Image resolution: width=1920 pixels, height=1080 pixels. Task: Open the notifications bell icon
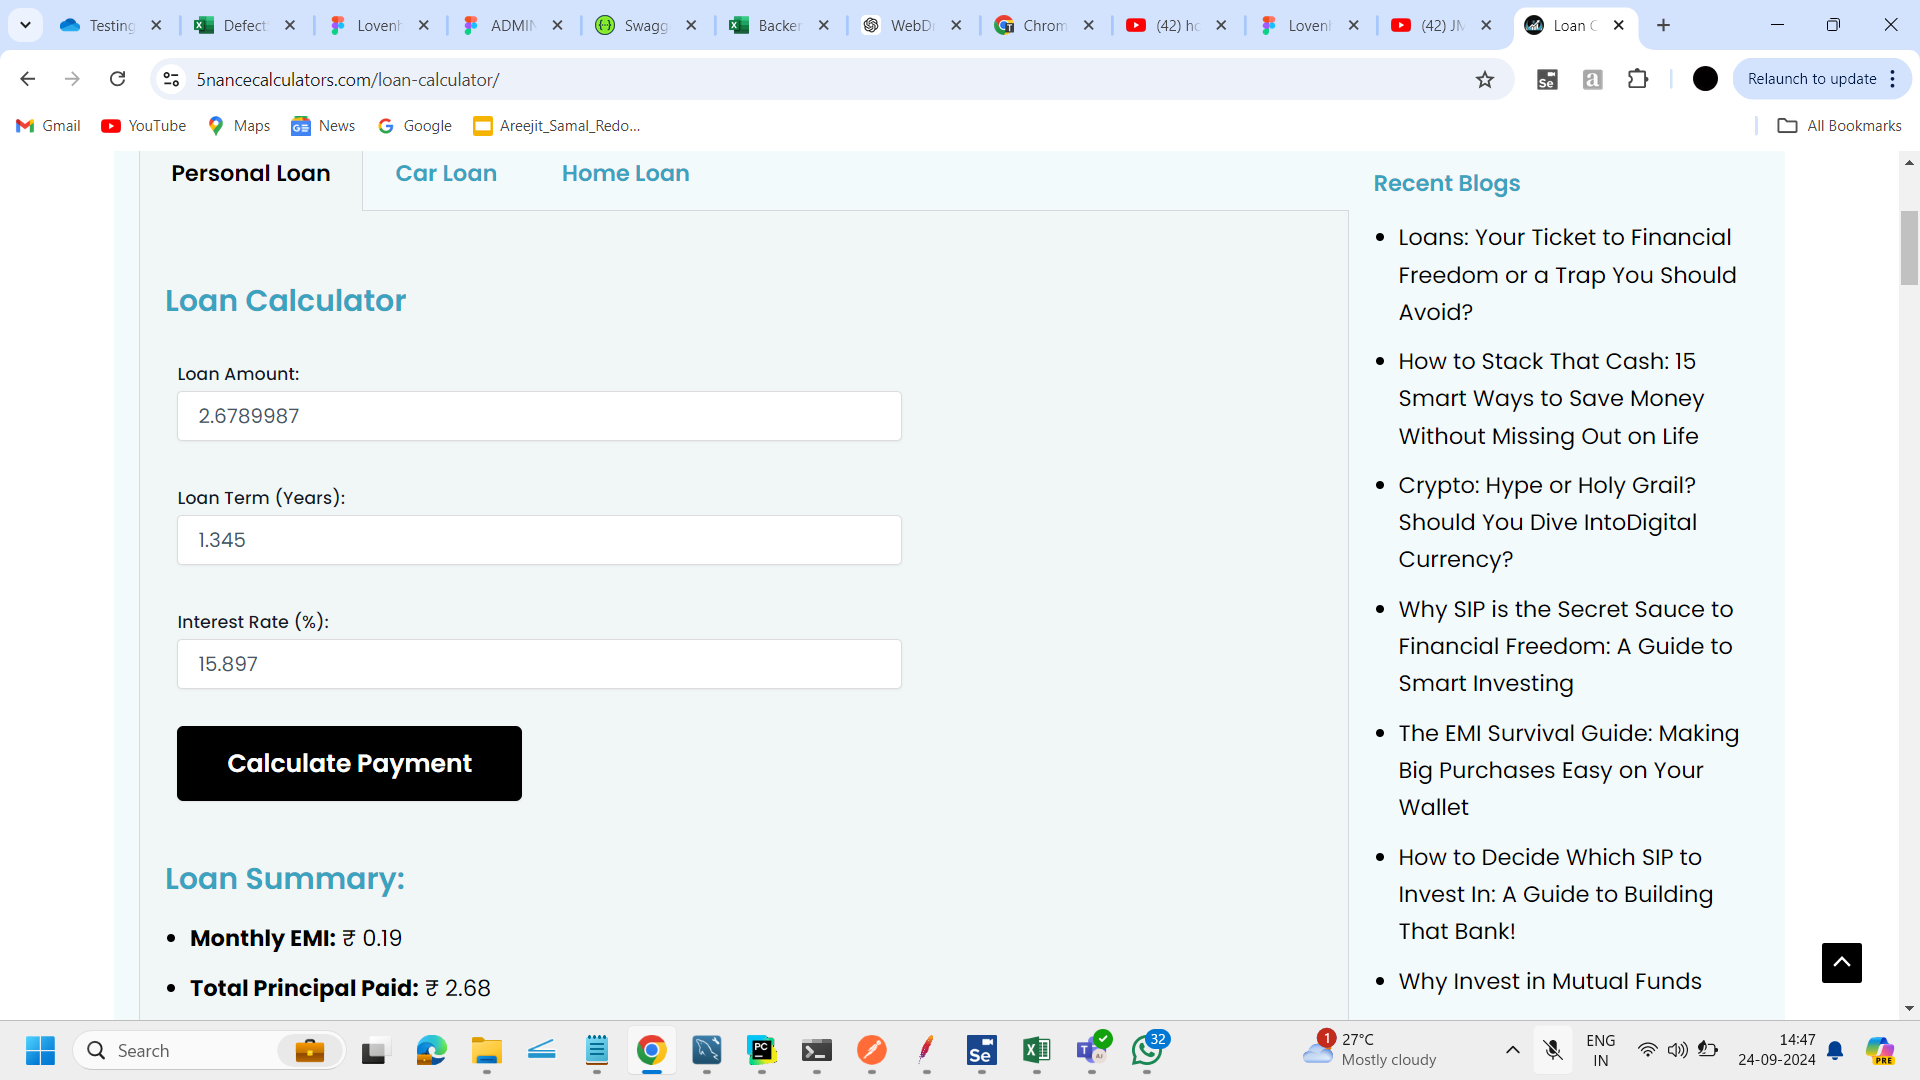1835,1050
